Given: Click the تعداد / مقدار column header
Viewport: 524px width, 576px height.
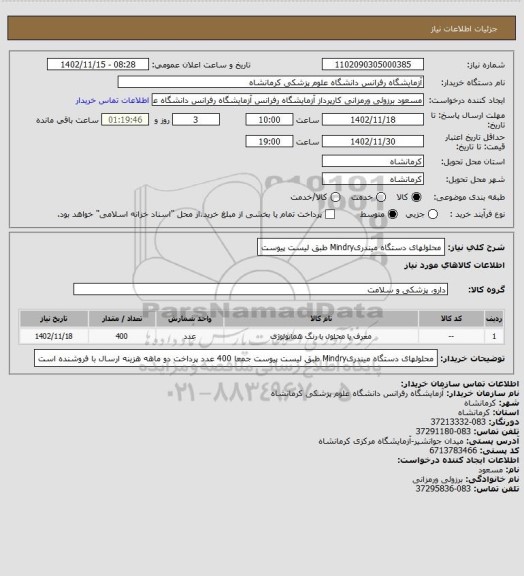Looking at the screenshot, I should pyautogui.click(x=122, y=318).
